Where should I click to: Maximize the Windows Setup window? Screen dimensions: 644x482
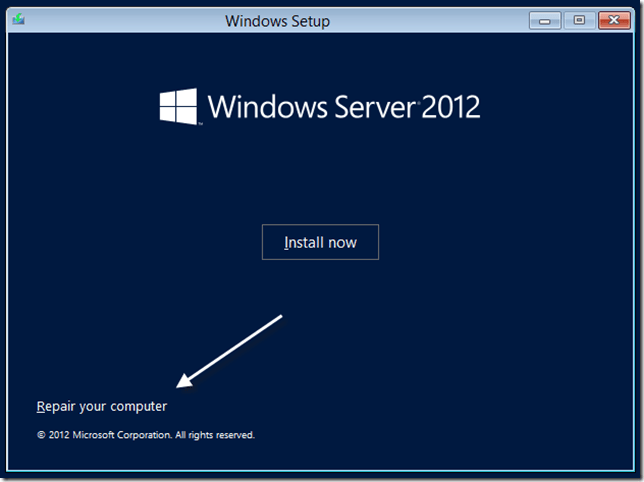tap(580, 20)
